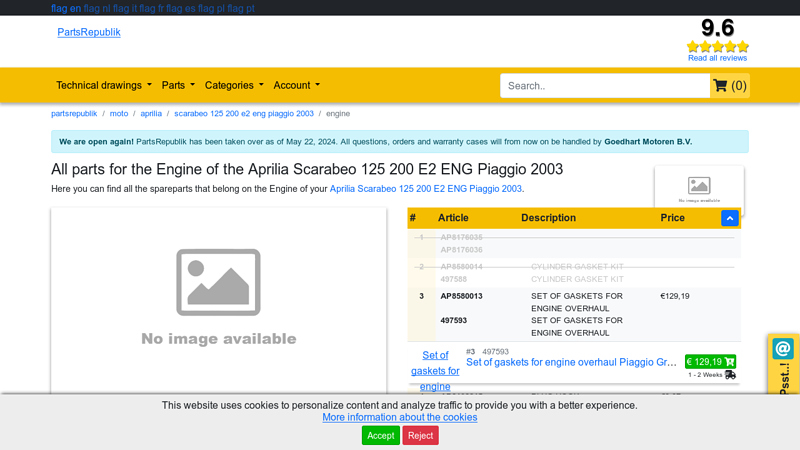Expand the Categories dropdown

coord(234,86)
